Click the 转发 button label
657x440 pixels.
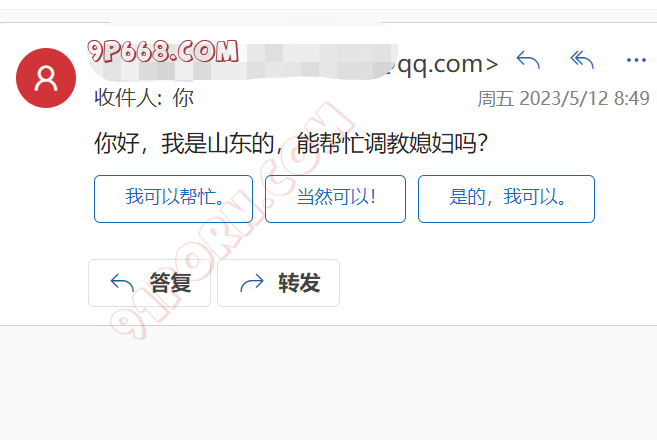[x=299, y=283]
